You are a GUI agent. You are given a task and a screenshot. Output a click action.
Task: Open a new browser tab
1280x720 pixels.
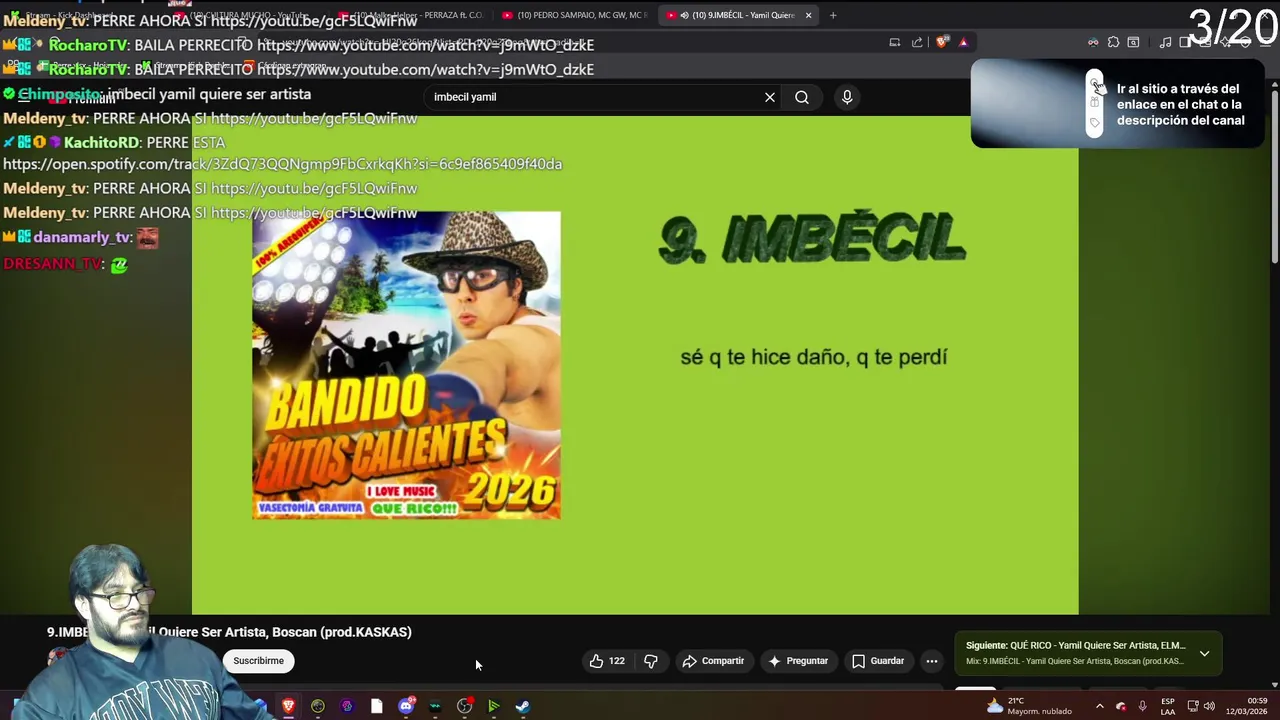pos(833,15)
